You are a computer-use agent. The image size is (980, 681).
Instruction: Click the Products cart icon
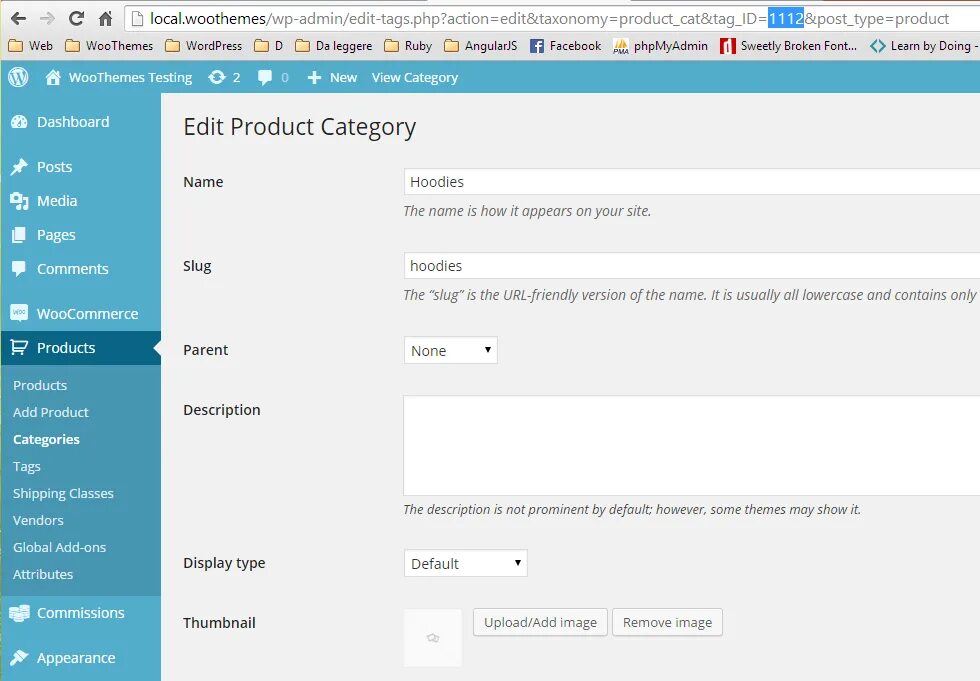click(x=19, y=347)
